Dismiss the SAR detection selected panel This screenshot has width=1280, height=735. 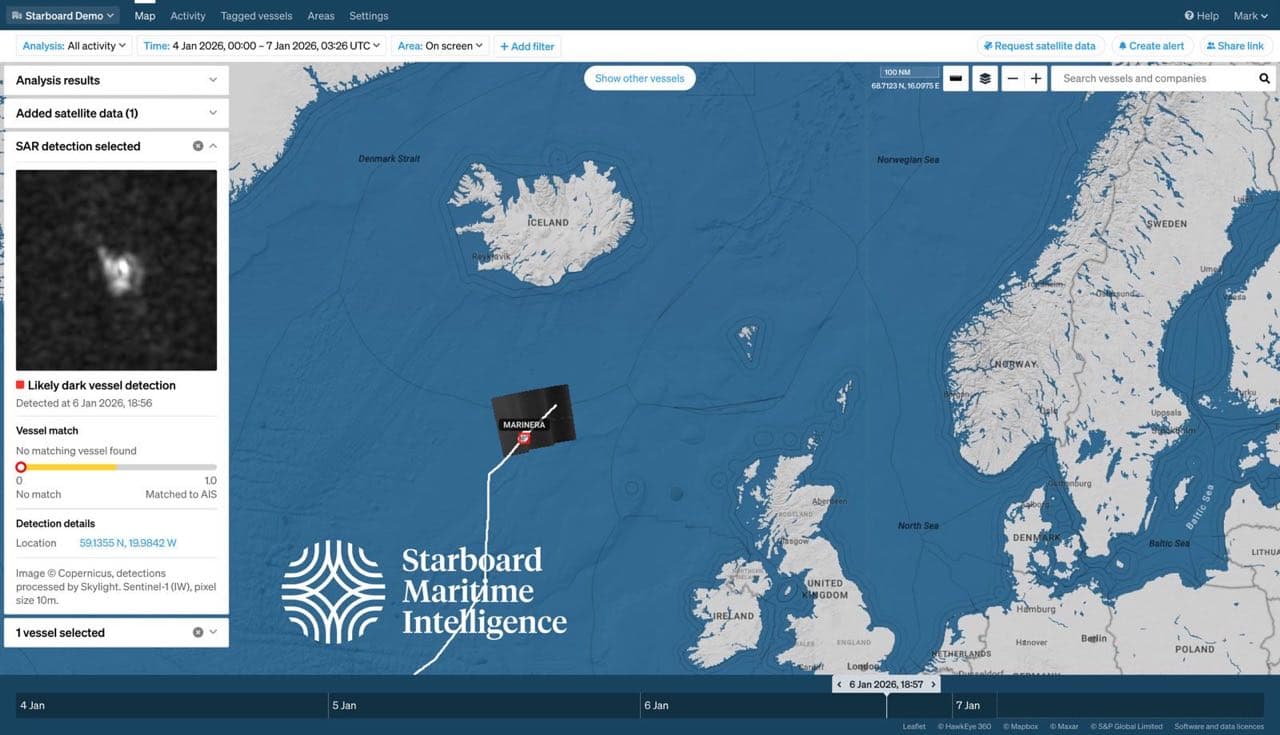click(198, 146)
